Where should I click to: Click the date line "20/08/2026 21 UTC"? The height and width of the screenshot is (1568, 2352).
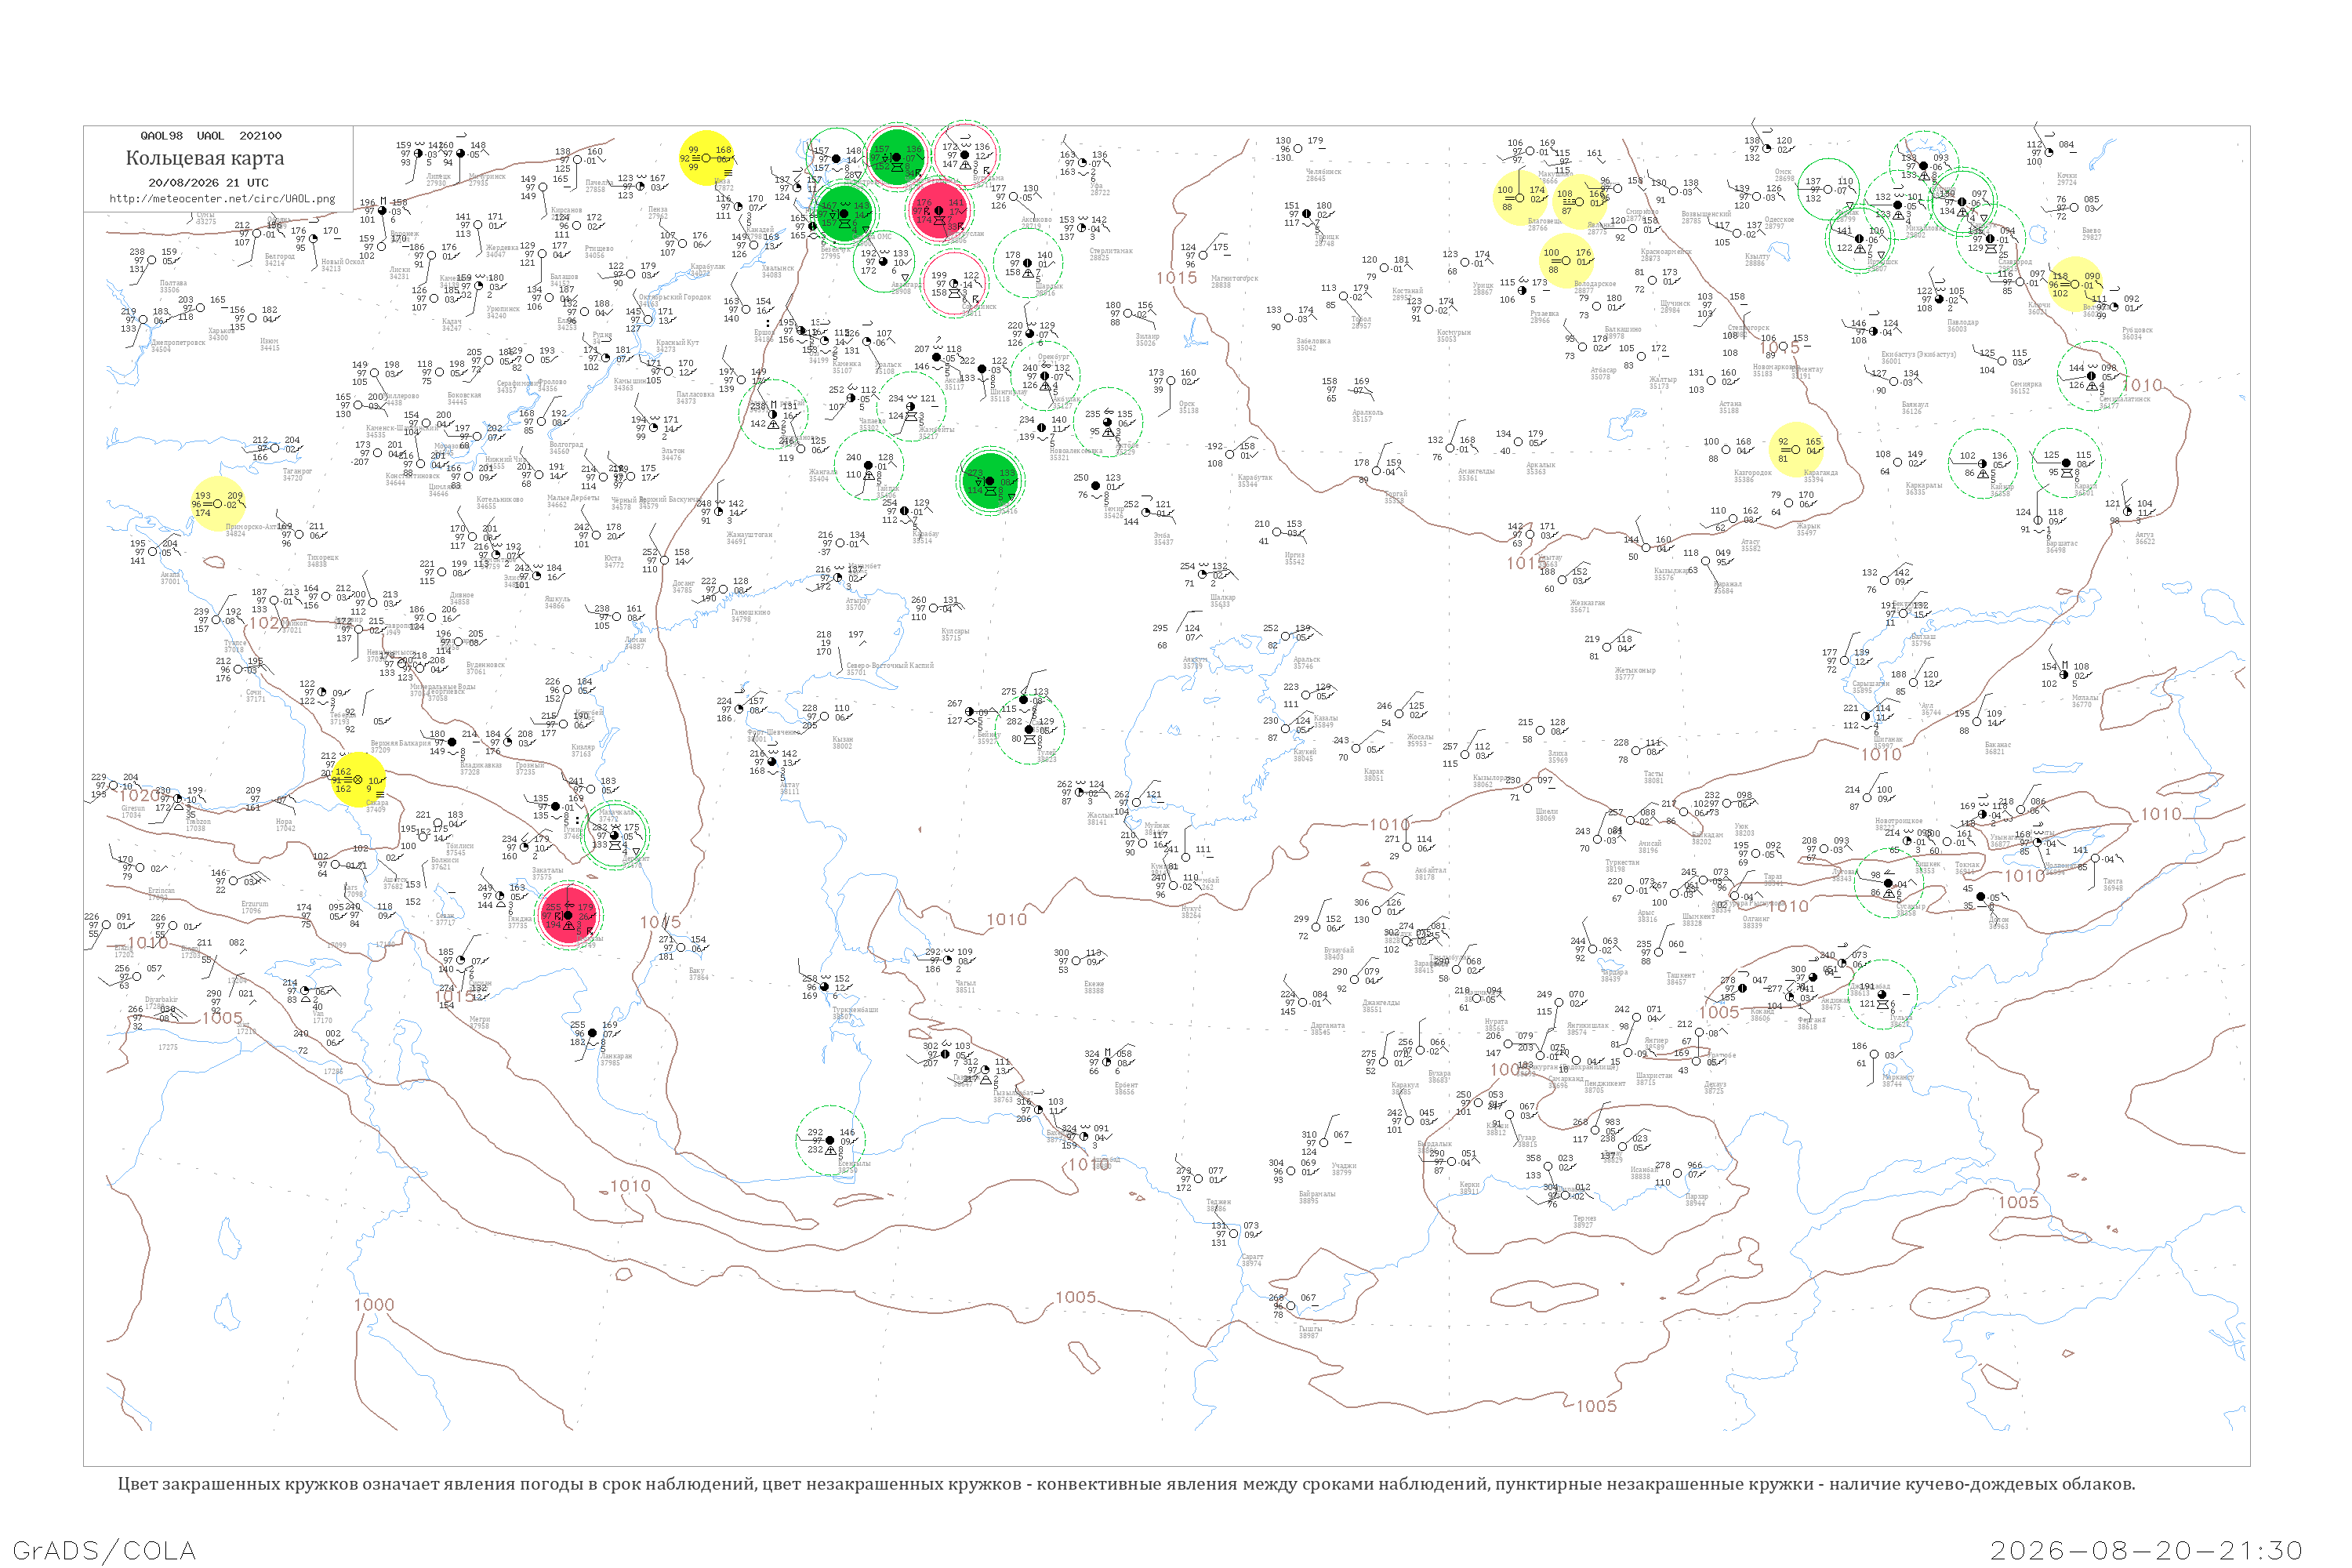tap(208, 183)
